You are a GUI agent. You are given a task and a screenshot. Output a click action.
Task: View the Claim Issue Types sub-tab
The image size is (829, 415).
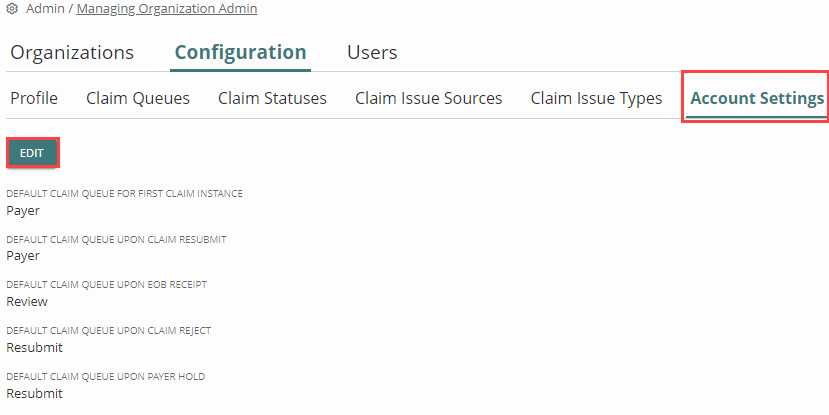click(x=596, y=98)
